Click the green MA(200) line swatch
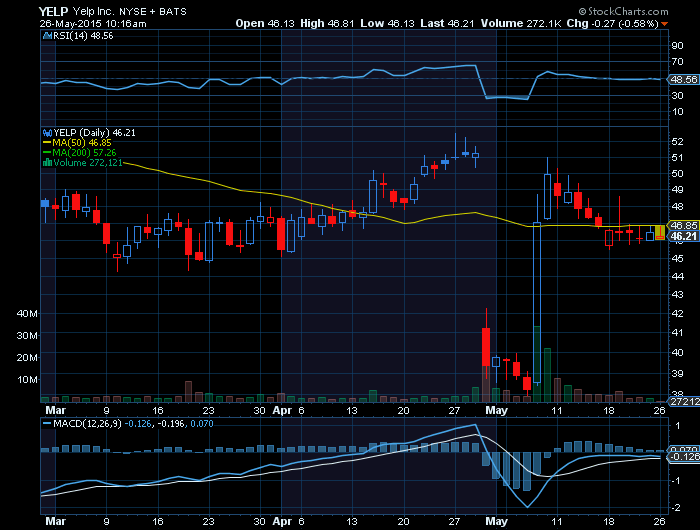The height and width of the screenshot is (530, 700). (47, 153)
